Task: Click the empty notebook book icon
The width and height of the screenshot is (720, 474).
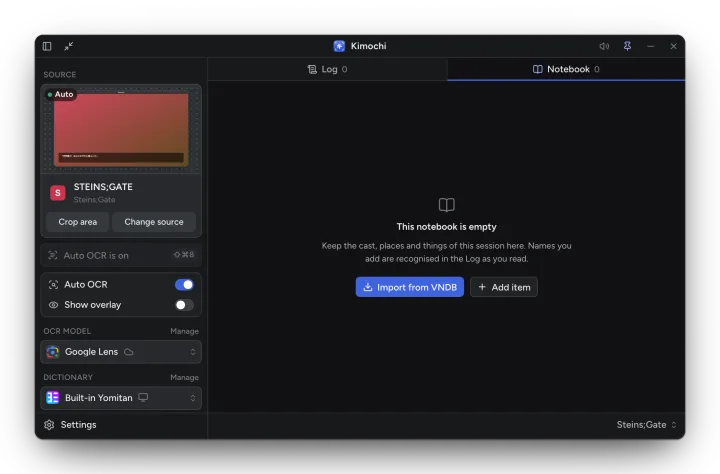Action: pos(446,205)
